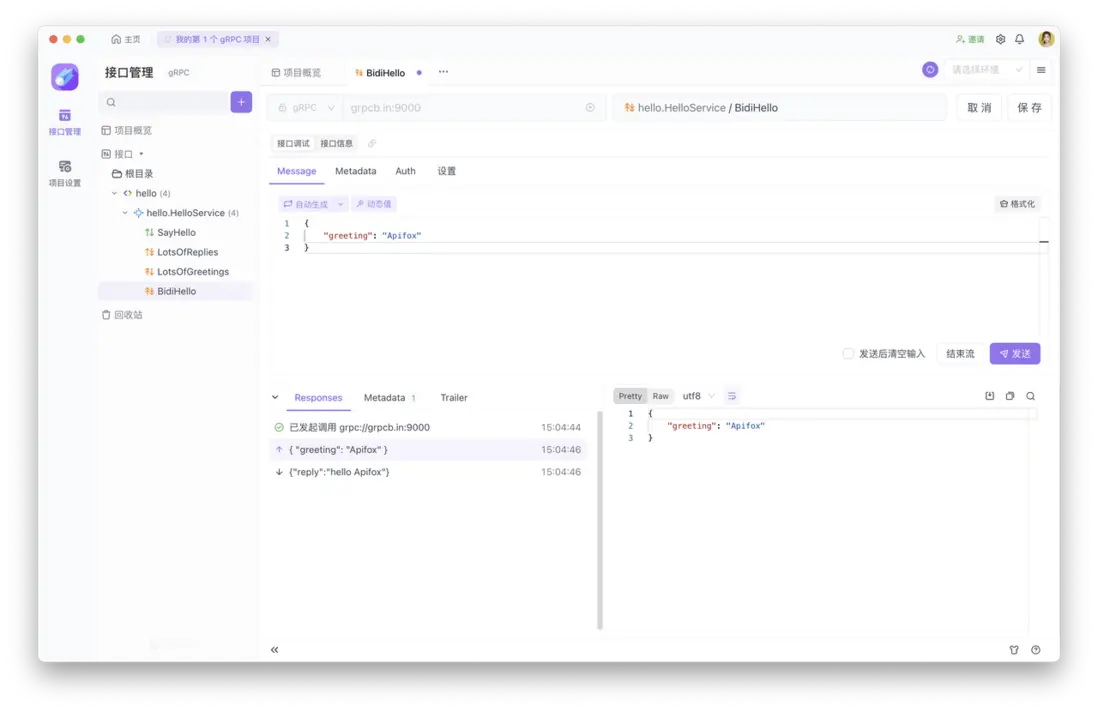Open the 请选择环境 environment dropdown
The height and width of the screenshot is (712, 1098).
[x=987, y=70]
